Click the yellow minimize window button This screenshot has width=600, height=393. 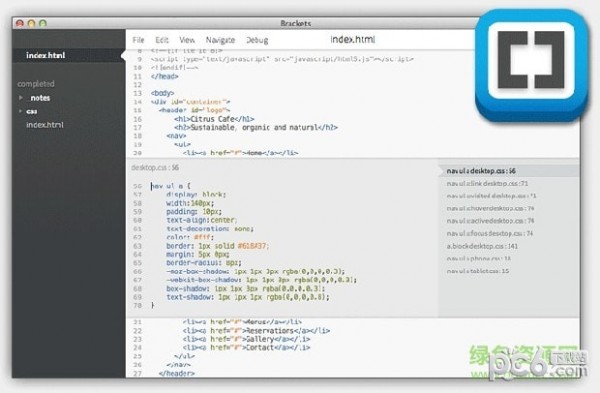(x=31, y=23)
